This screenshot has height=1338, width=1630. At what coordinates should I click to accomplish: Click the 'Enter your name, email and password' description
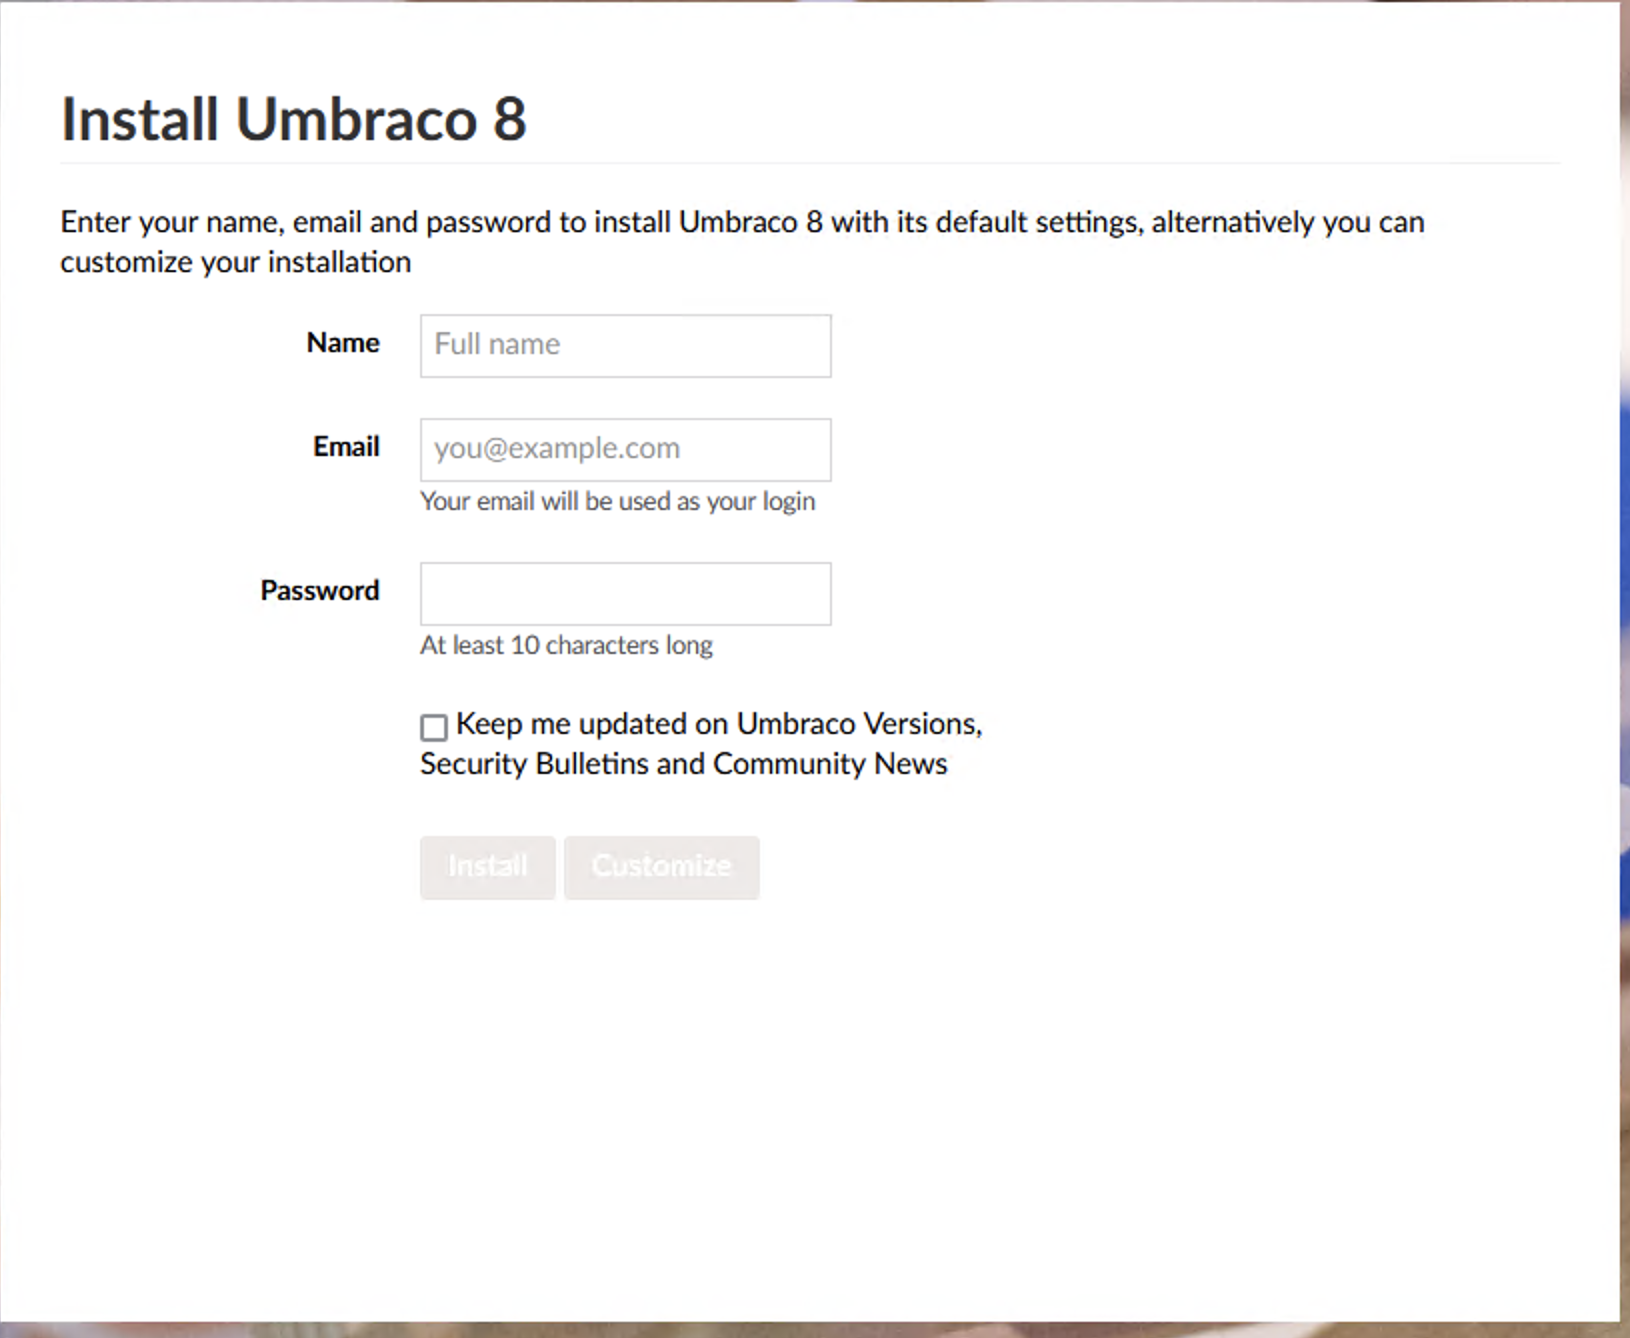pyautogui.click(x=742, y=242)
